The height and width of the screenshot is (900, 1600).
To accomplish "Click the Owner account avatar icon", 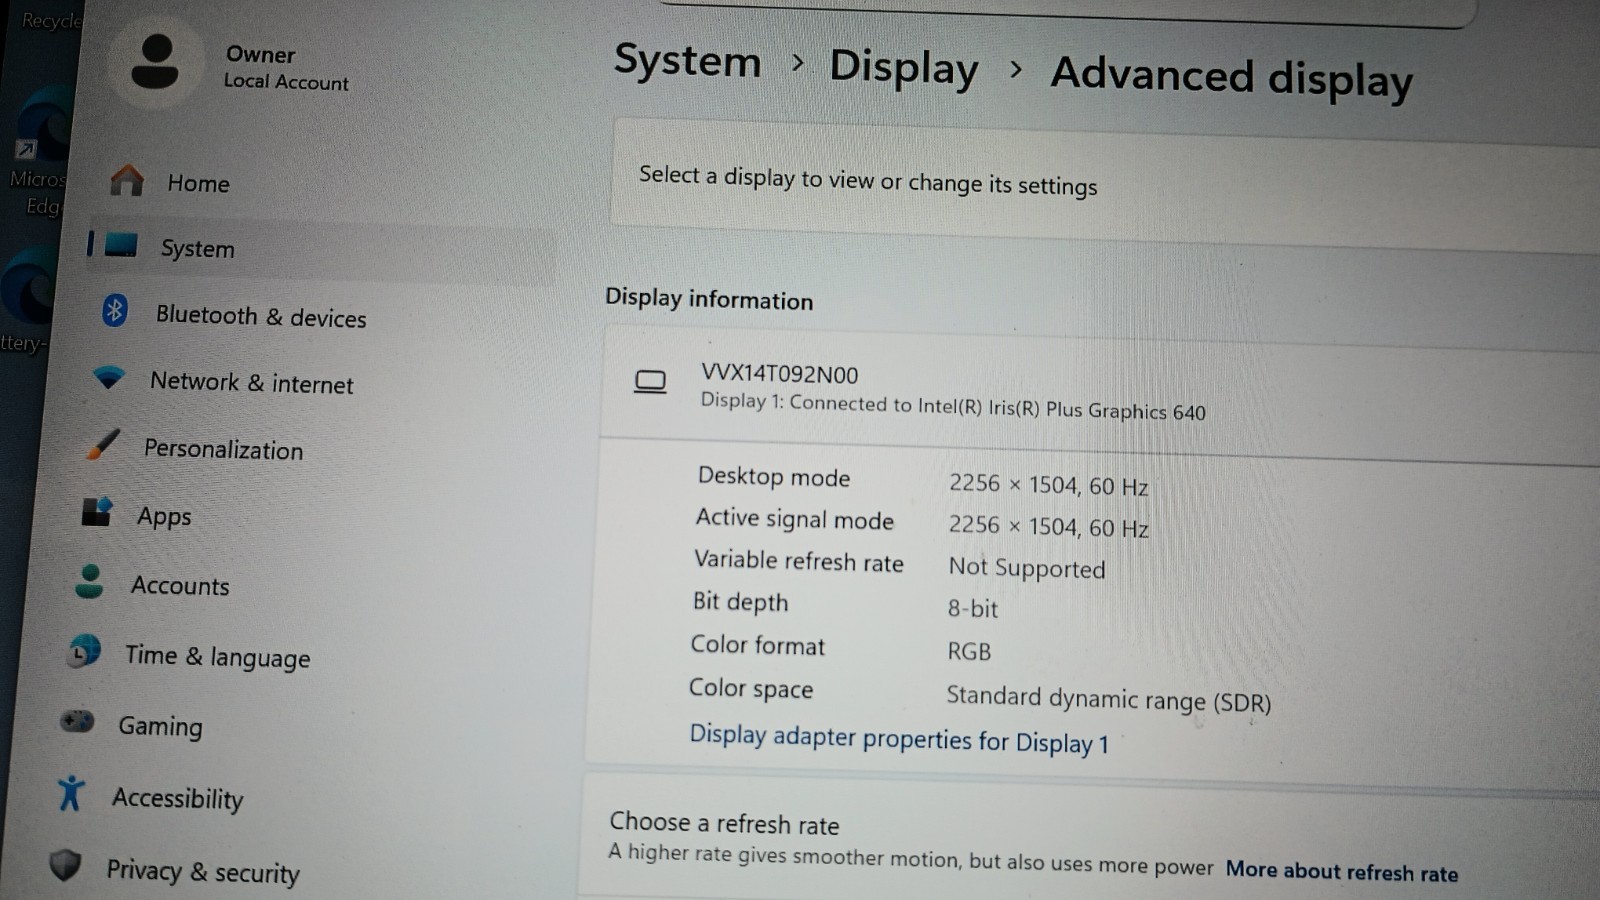I will pos(155,62).
